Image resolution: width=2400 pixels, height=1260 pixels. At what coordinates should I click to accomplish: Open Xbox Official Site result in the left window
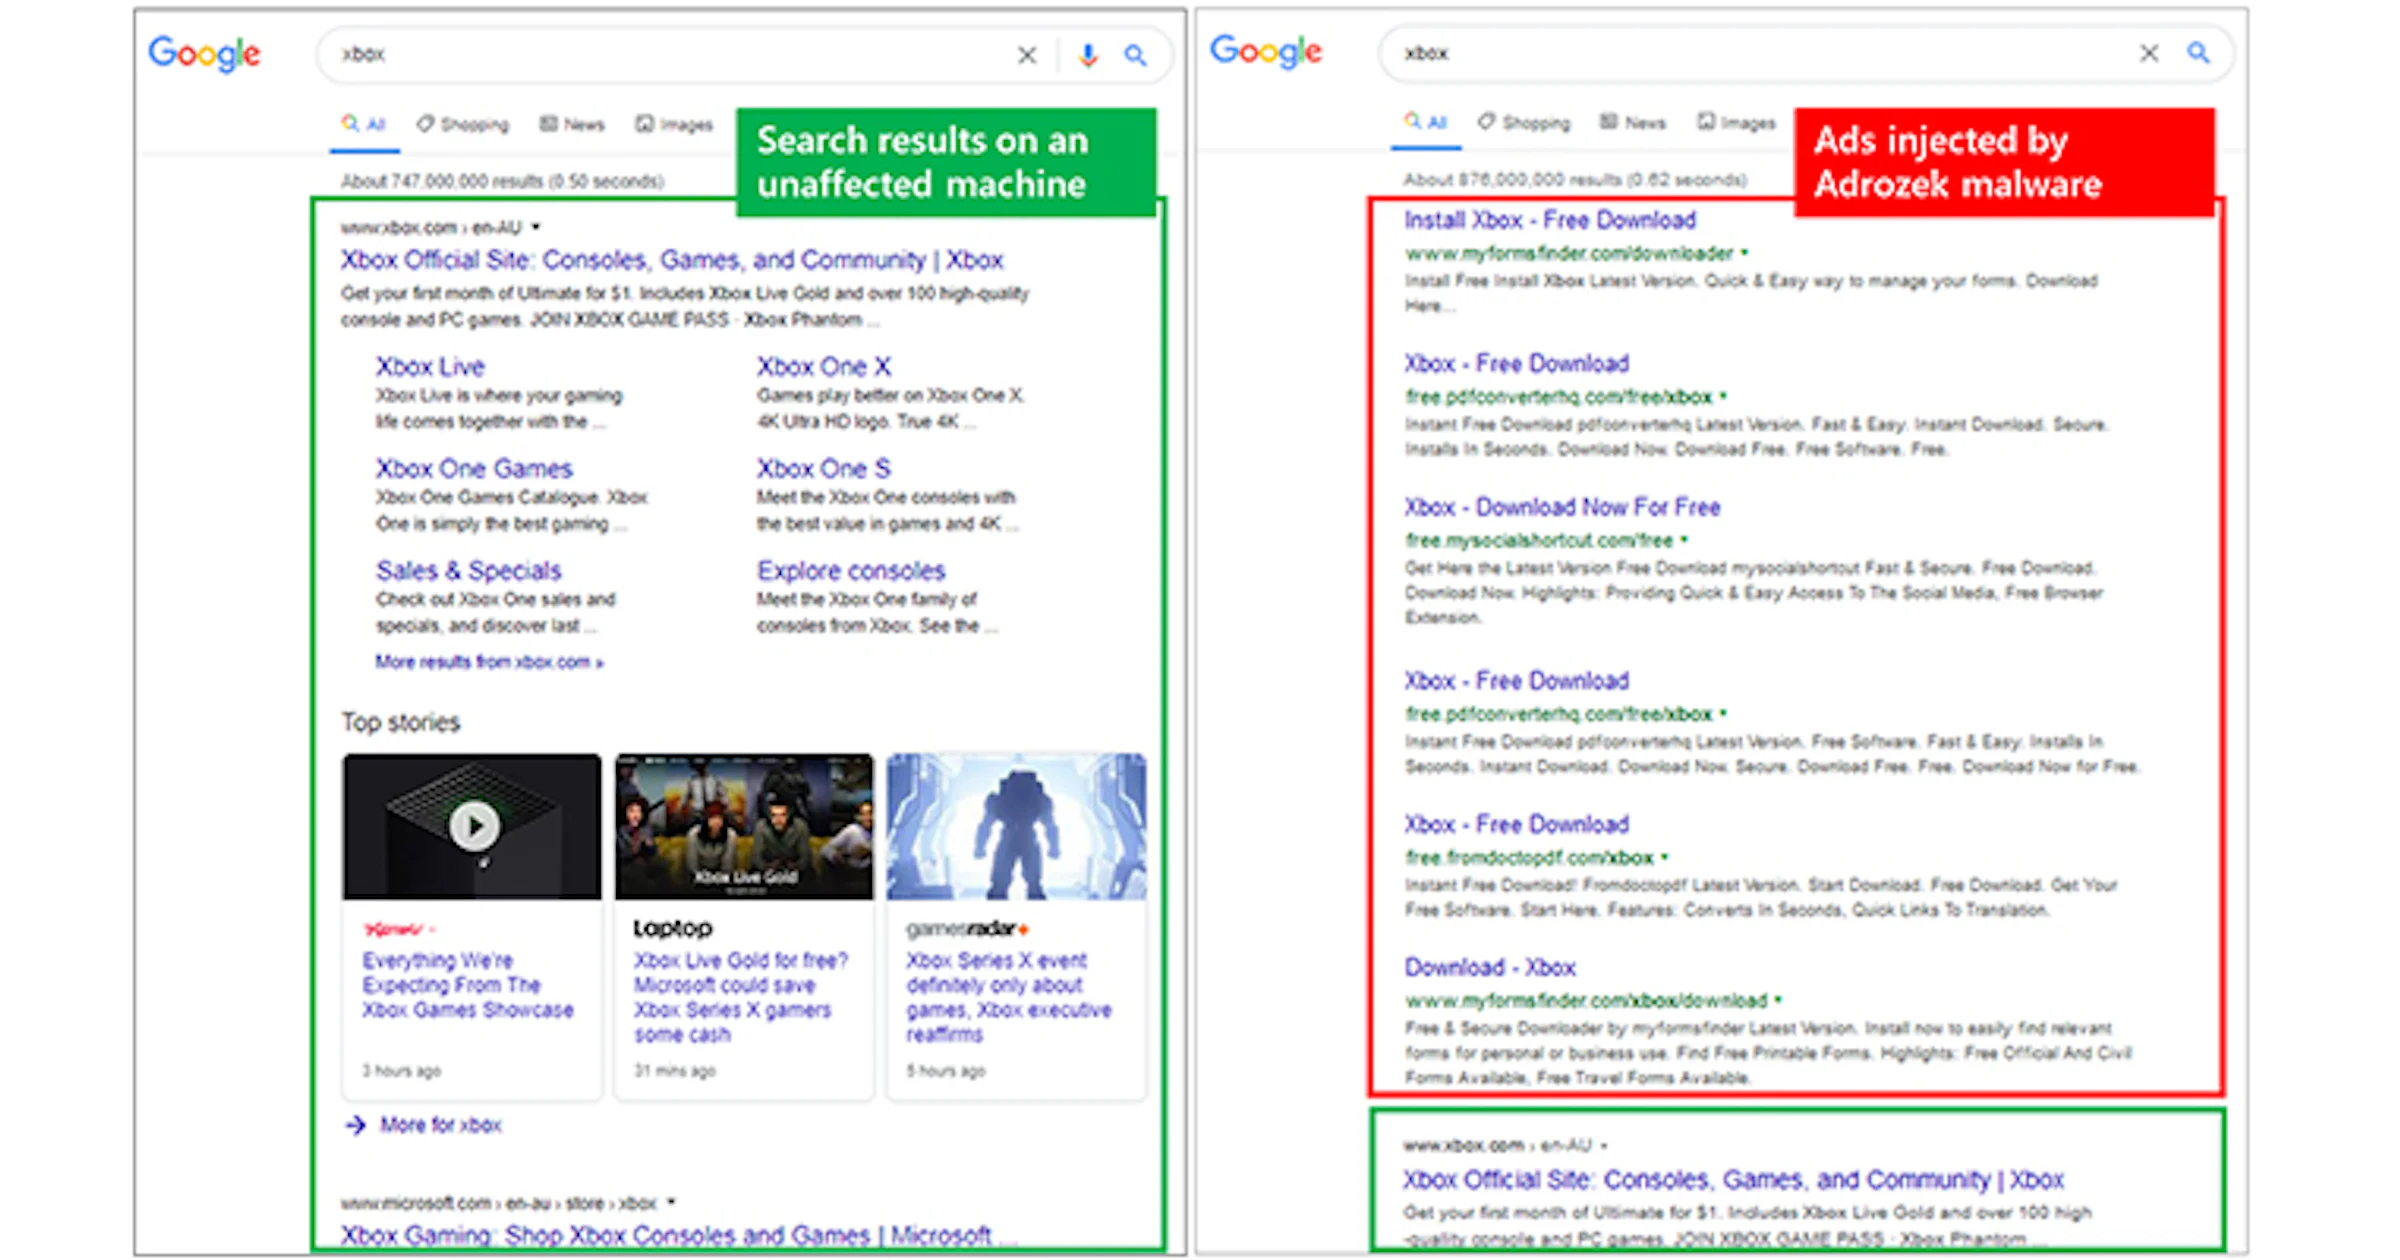click(x=672, y=260)
